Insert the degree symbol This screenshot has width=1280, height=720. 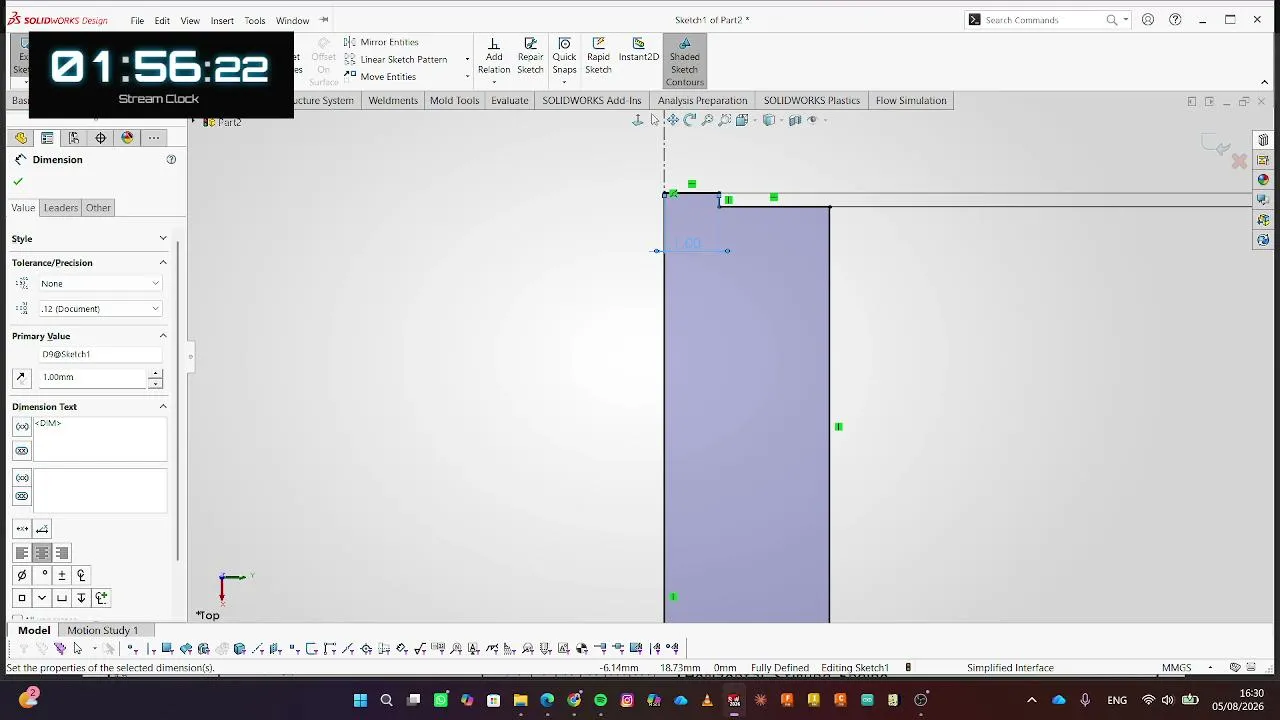click(x=42, y=575)
